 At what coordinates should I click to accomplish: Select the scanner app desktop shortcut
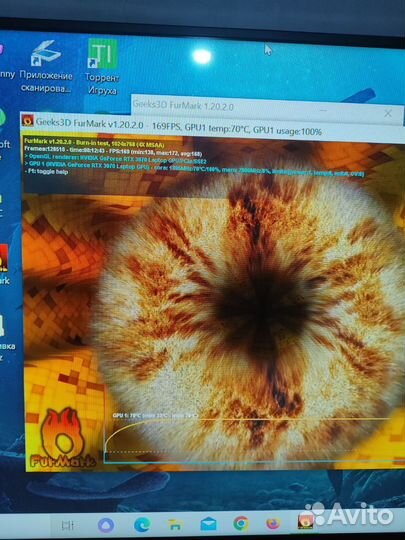pos(46,67)
